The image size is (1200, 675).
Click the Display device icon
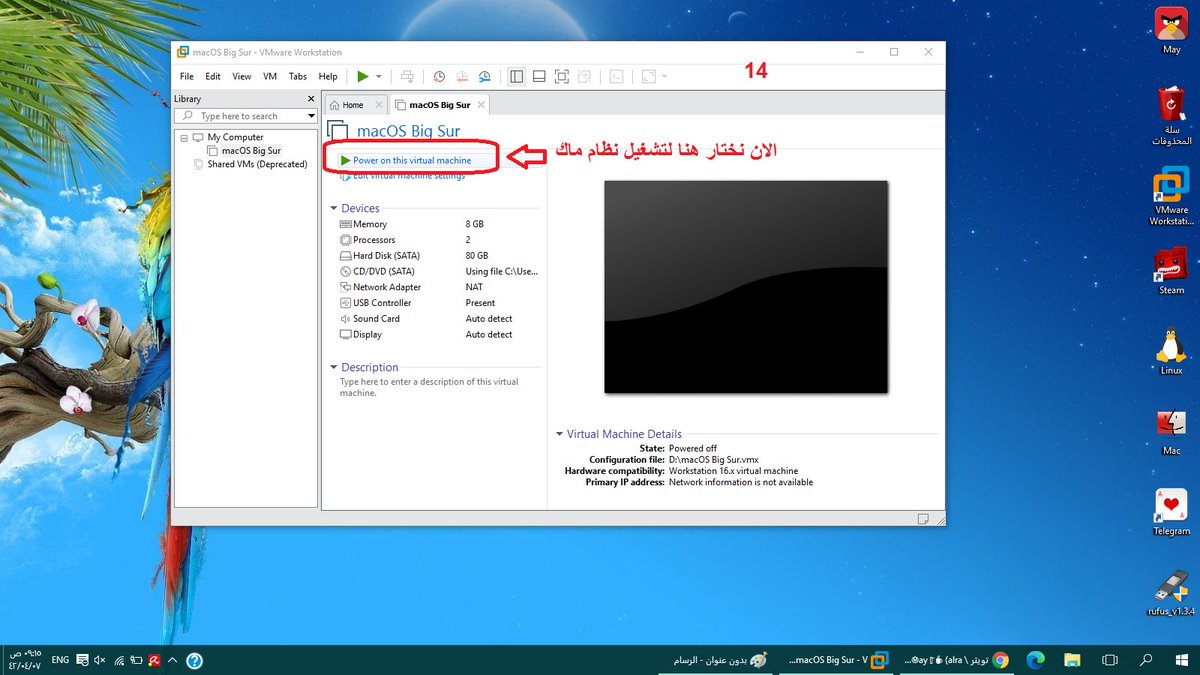(346, 334)
